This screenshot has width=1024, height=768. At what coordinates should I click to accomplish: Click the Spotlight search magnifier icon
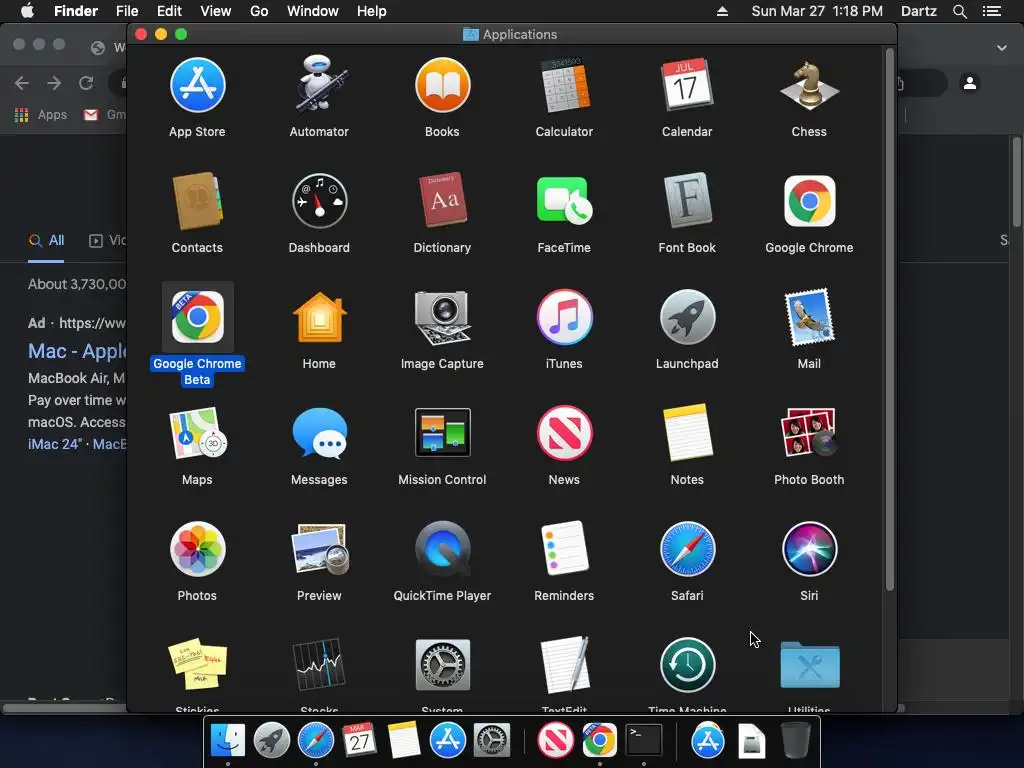coord(959,11)
